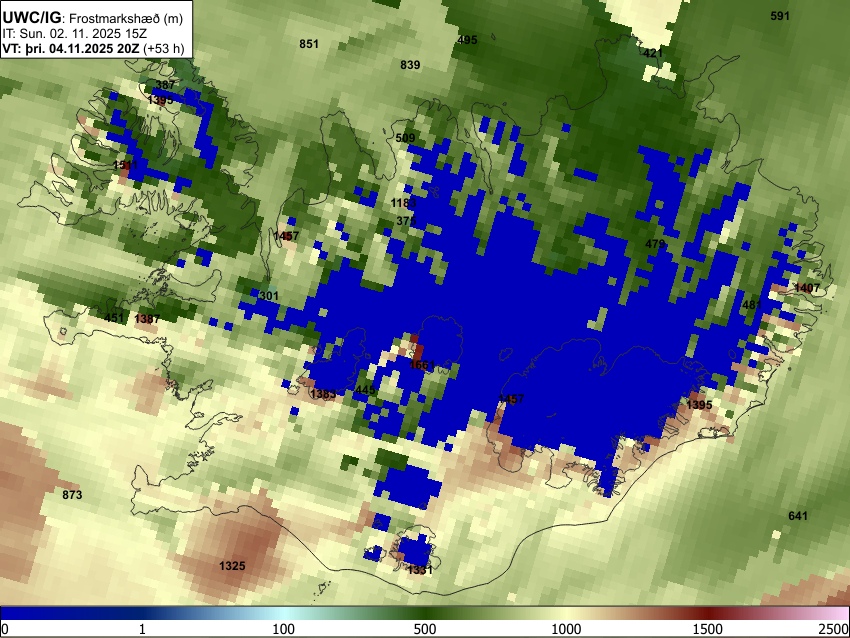Click the '641' height value
This screenshot has height=638, width=850.
pyautogui.click(x=798, y=516)
